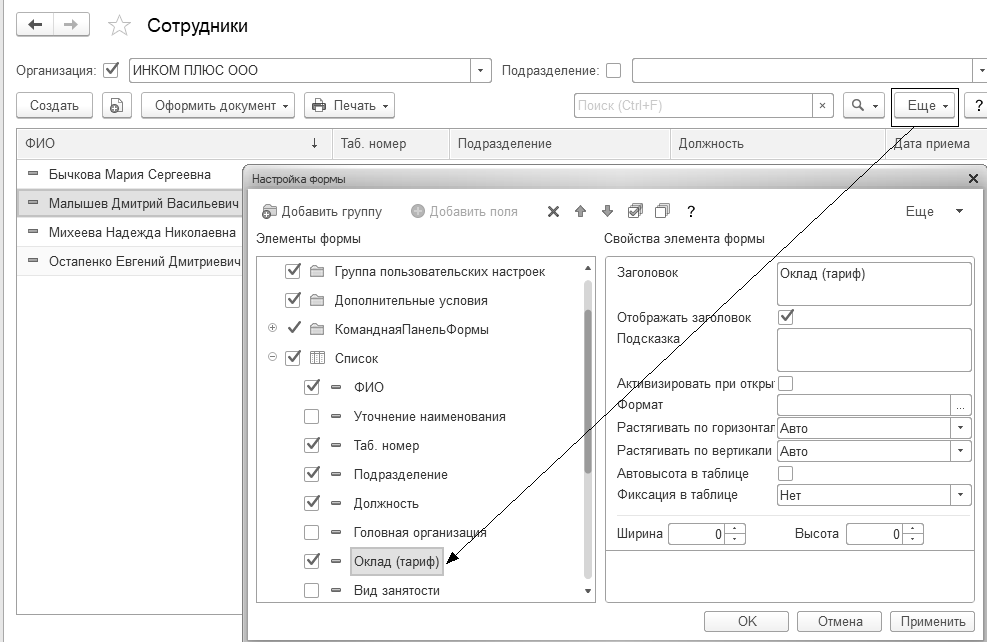Select the Должность element in the tree
This screenshot has height=642, width=987.
point(386,504)
